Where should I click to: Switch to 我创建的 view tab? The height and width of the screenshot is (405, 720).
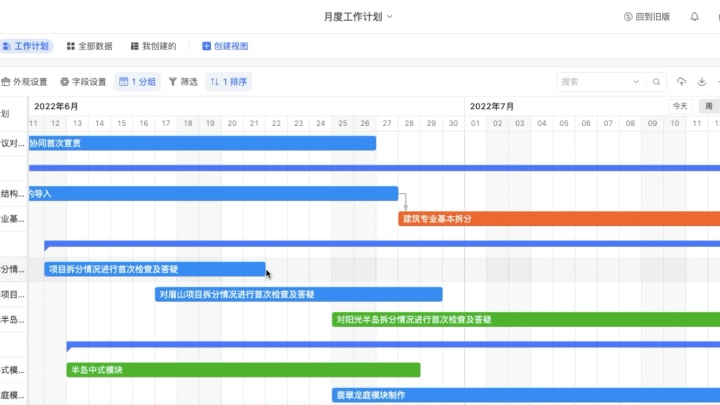(153, 46)
